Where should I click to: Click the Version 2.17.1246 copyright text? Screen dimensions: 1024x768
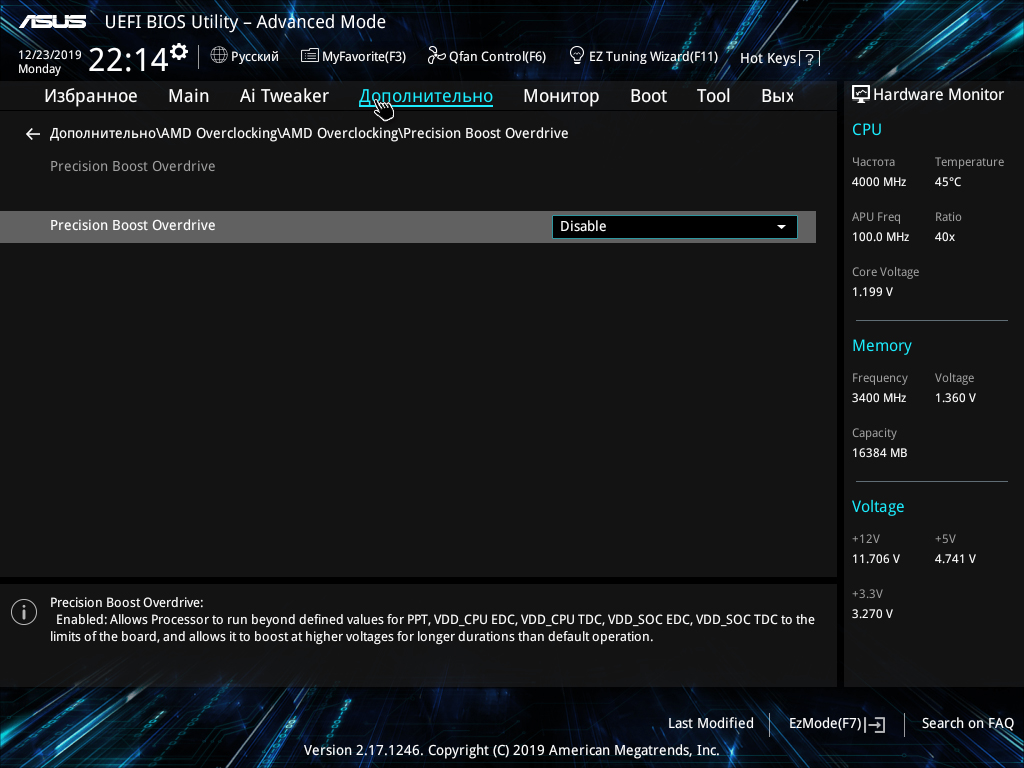click(x=511, y=750)
